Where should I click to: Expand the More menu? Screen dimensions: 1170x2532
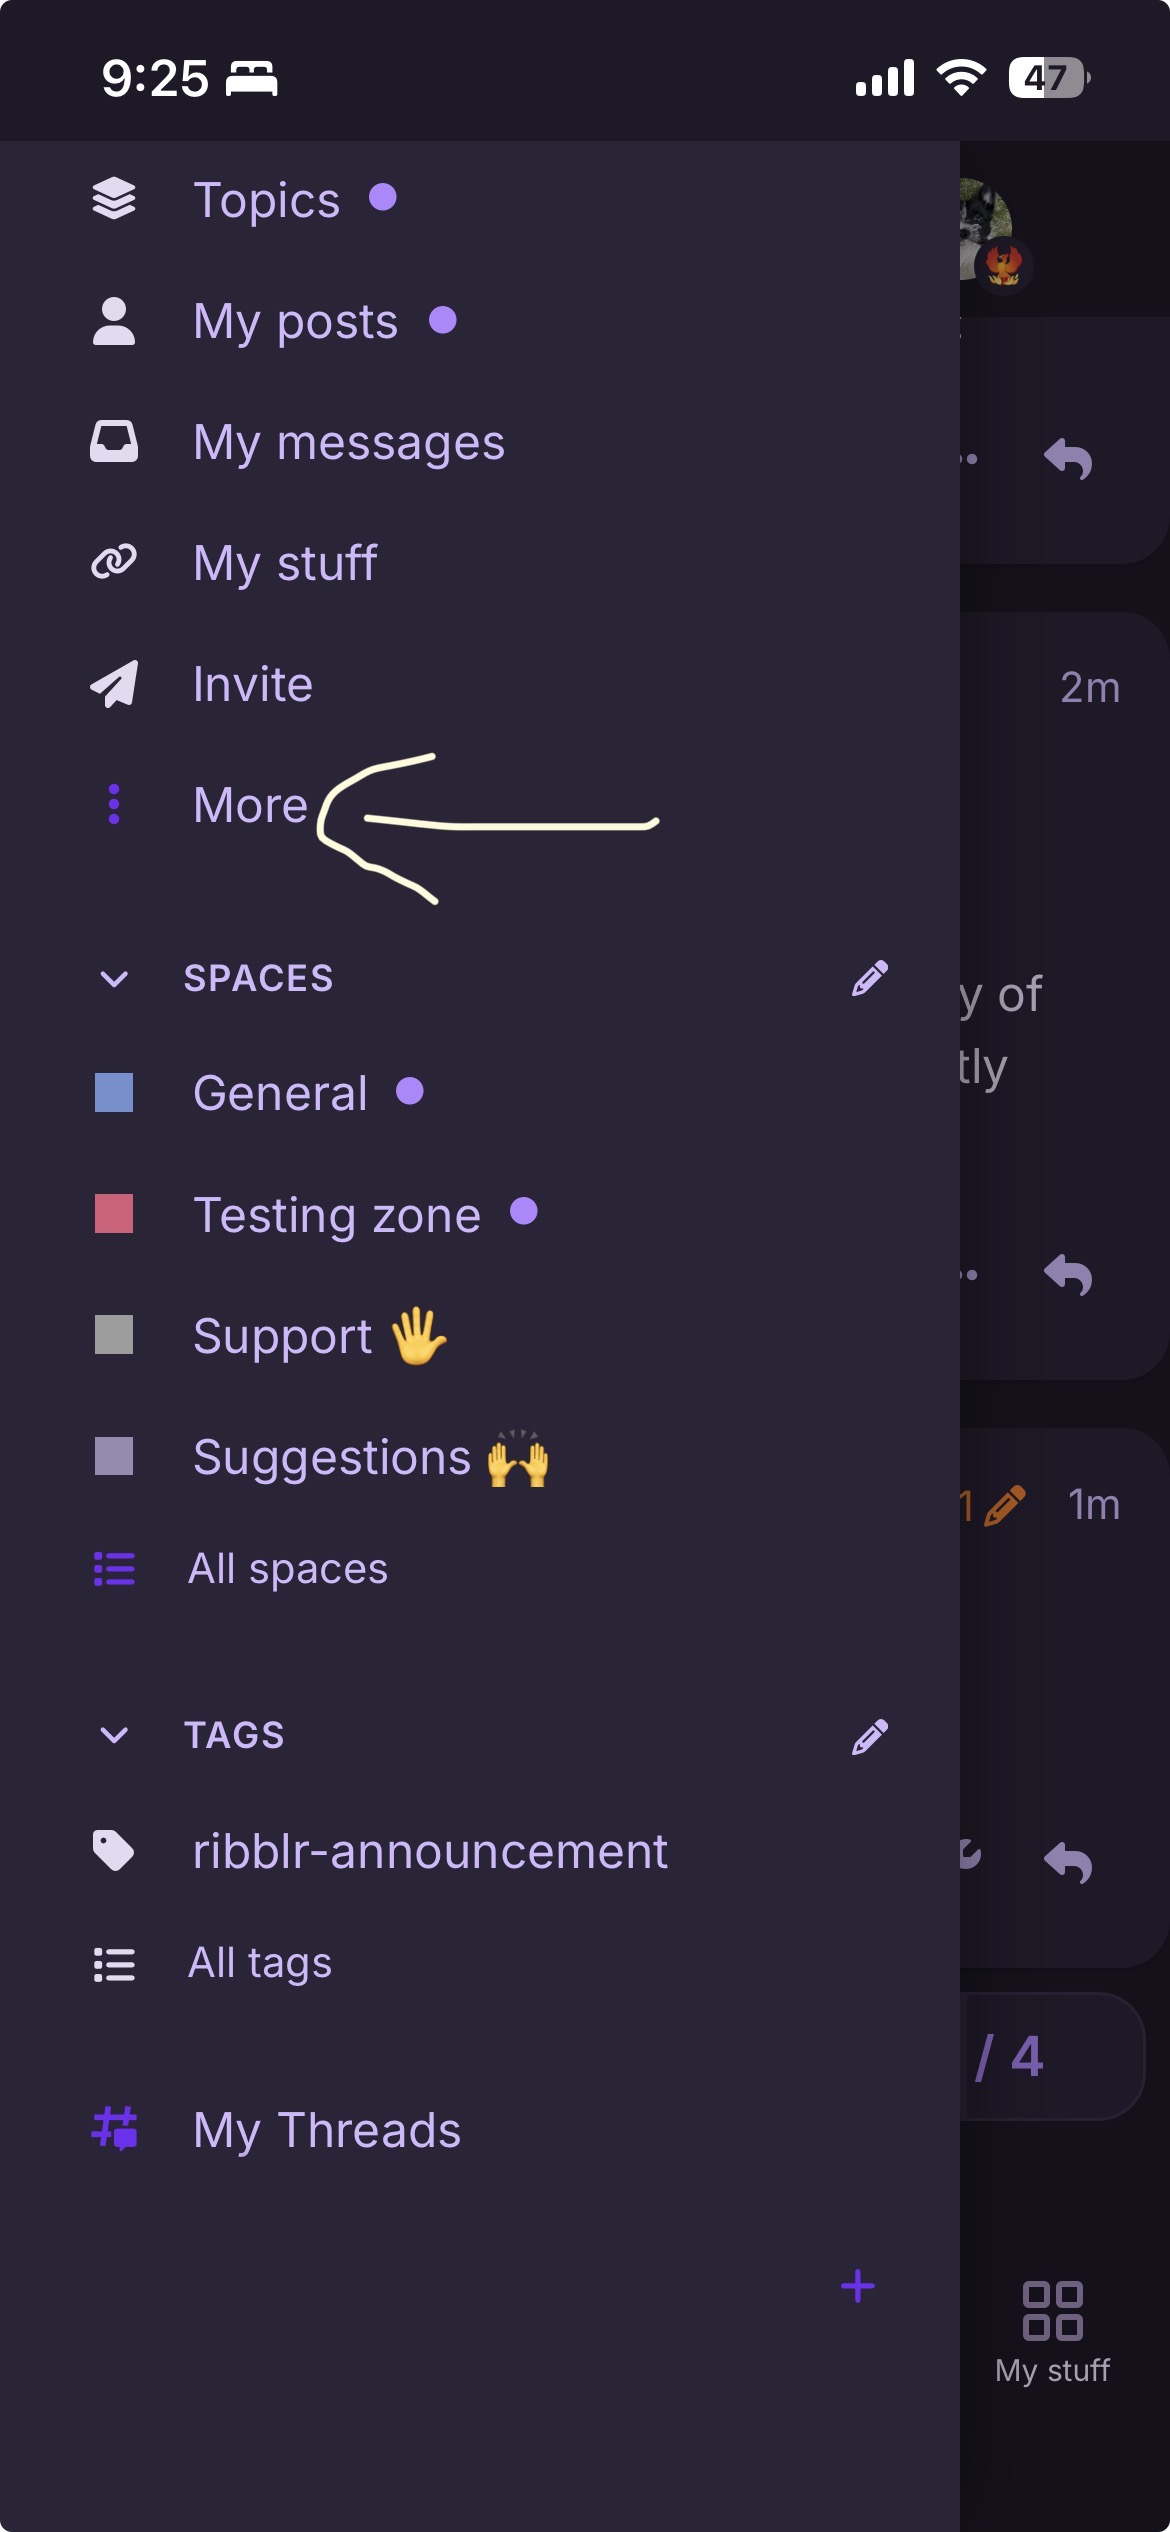pyautogui.click(x=250, y=805)
